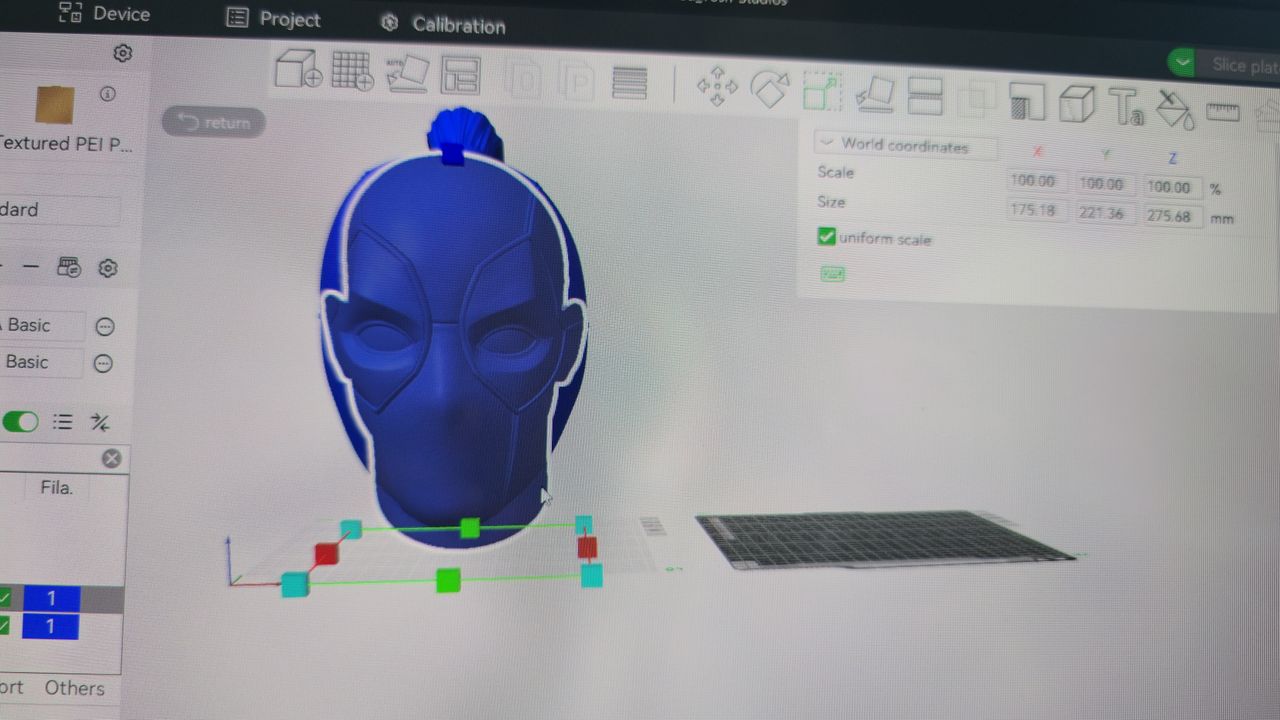Open filament settings gear icon
This screenshot has width=1280, height=720.
108,268
